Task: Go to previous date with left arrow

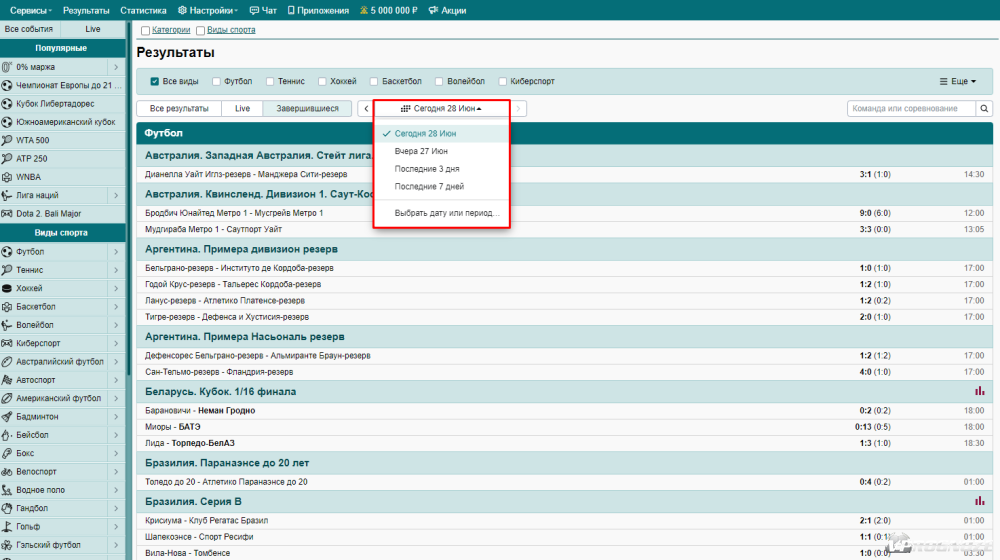Action: pos(366,109)
